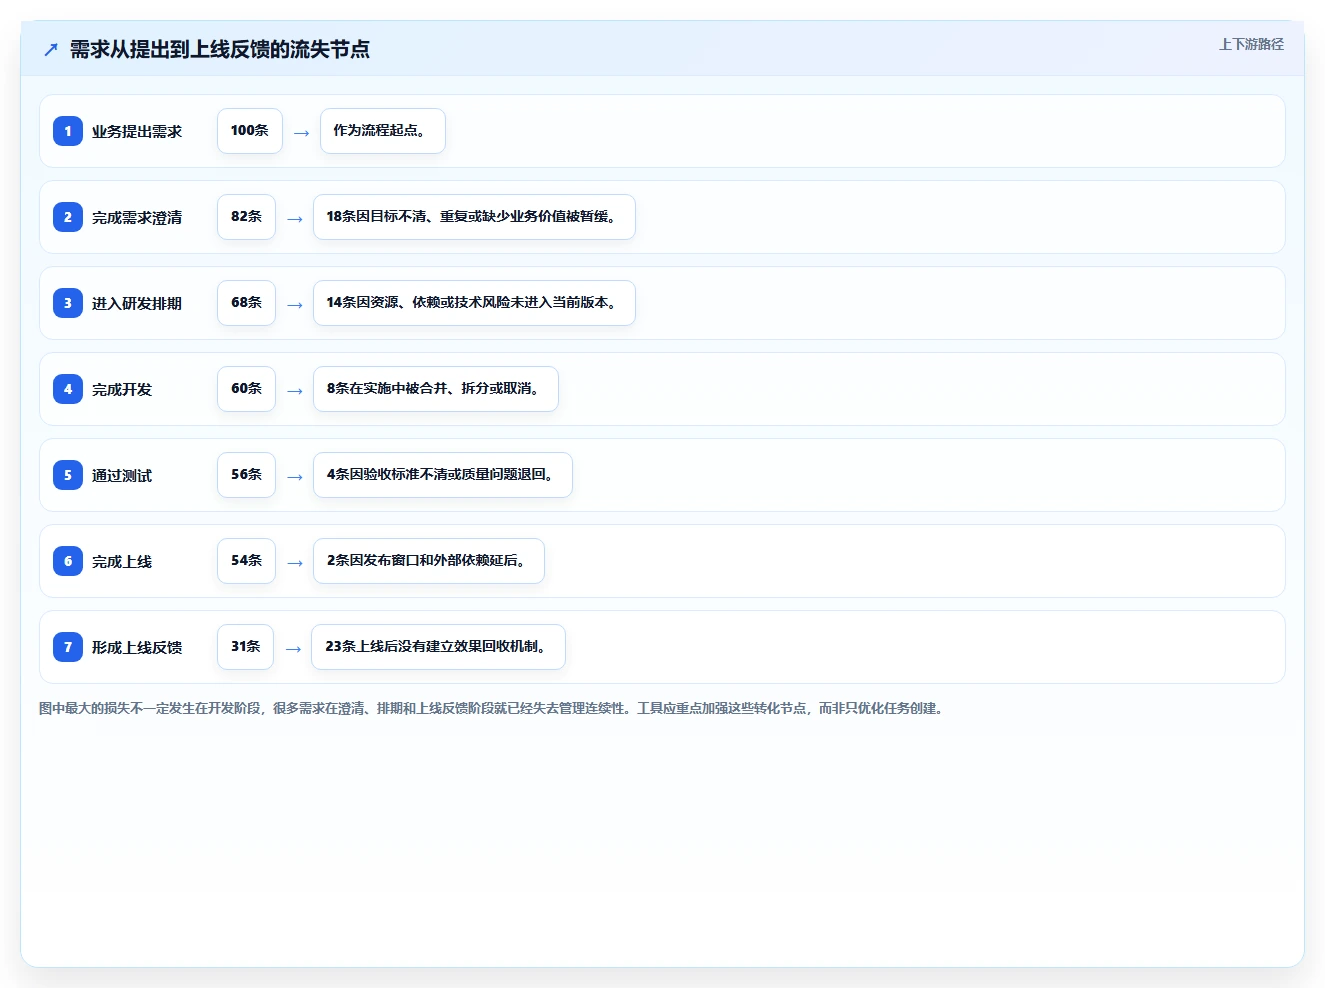Click the title 需求从提出到上线反馈的流失节点
This screenshot has height=988, width=1325.
(x=220, y=49)
